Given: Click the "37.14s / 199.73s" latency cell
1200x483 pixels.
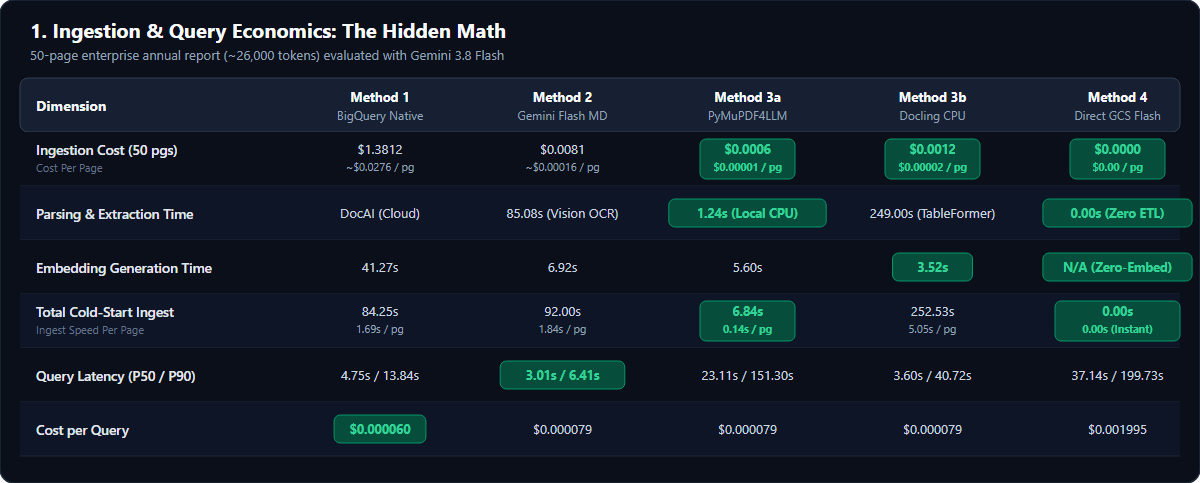Looking at the screenshot, I should [1117, 376].
